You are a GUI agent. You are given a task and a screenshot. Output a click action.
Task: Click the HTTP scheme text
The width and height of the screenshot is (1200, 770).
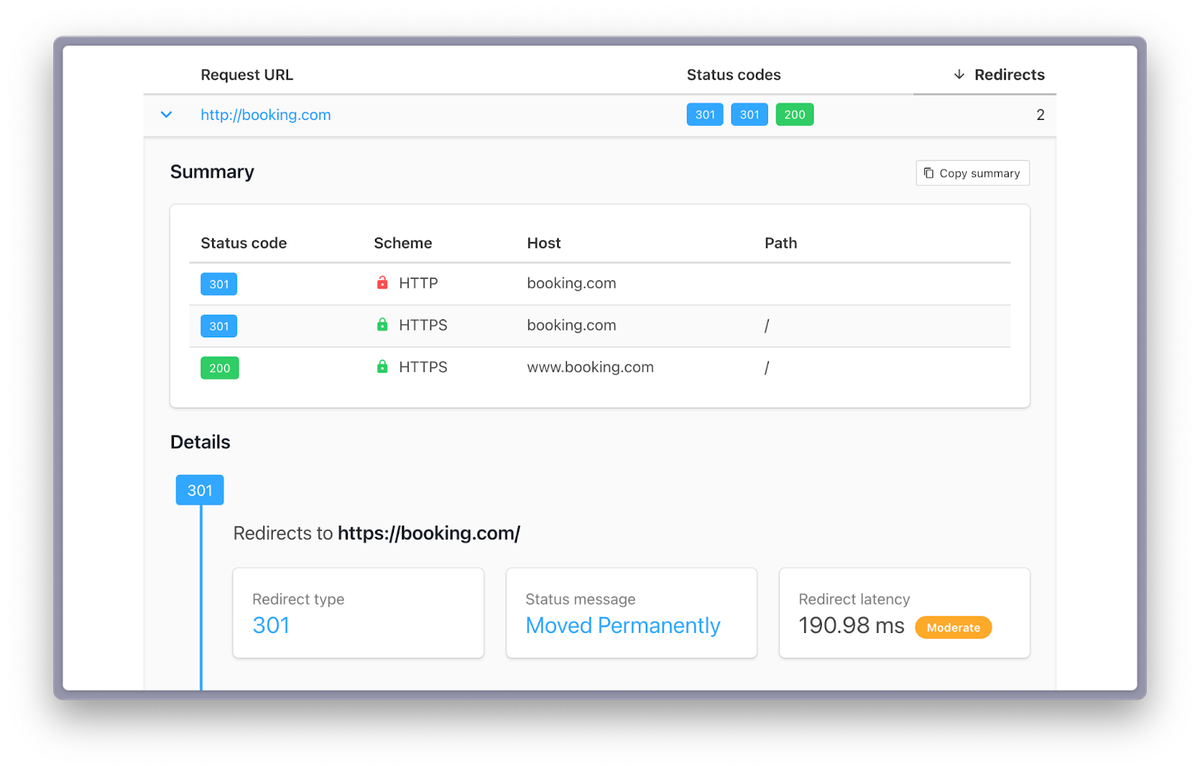coord(418,284)
